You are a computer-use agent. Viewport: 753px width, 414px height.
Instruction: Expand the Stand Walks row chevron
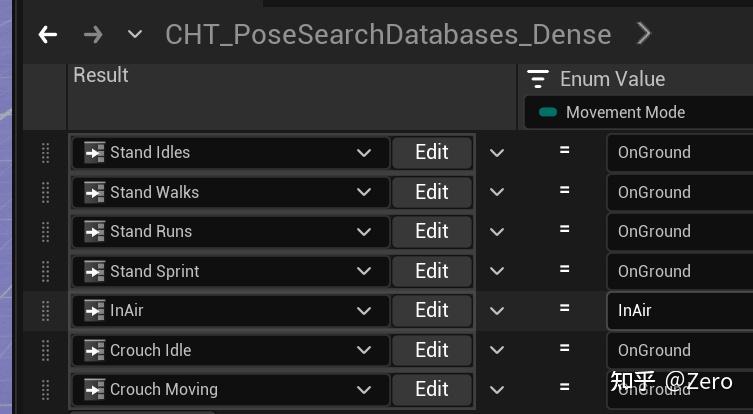(497, 192)
